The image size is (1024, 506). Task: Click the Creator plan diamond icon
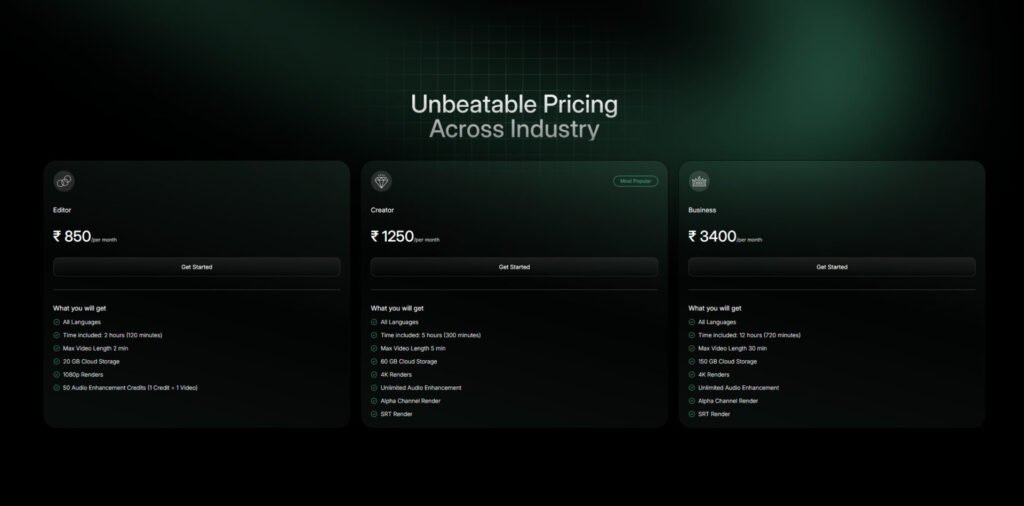tap(381, 182)
